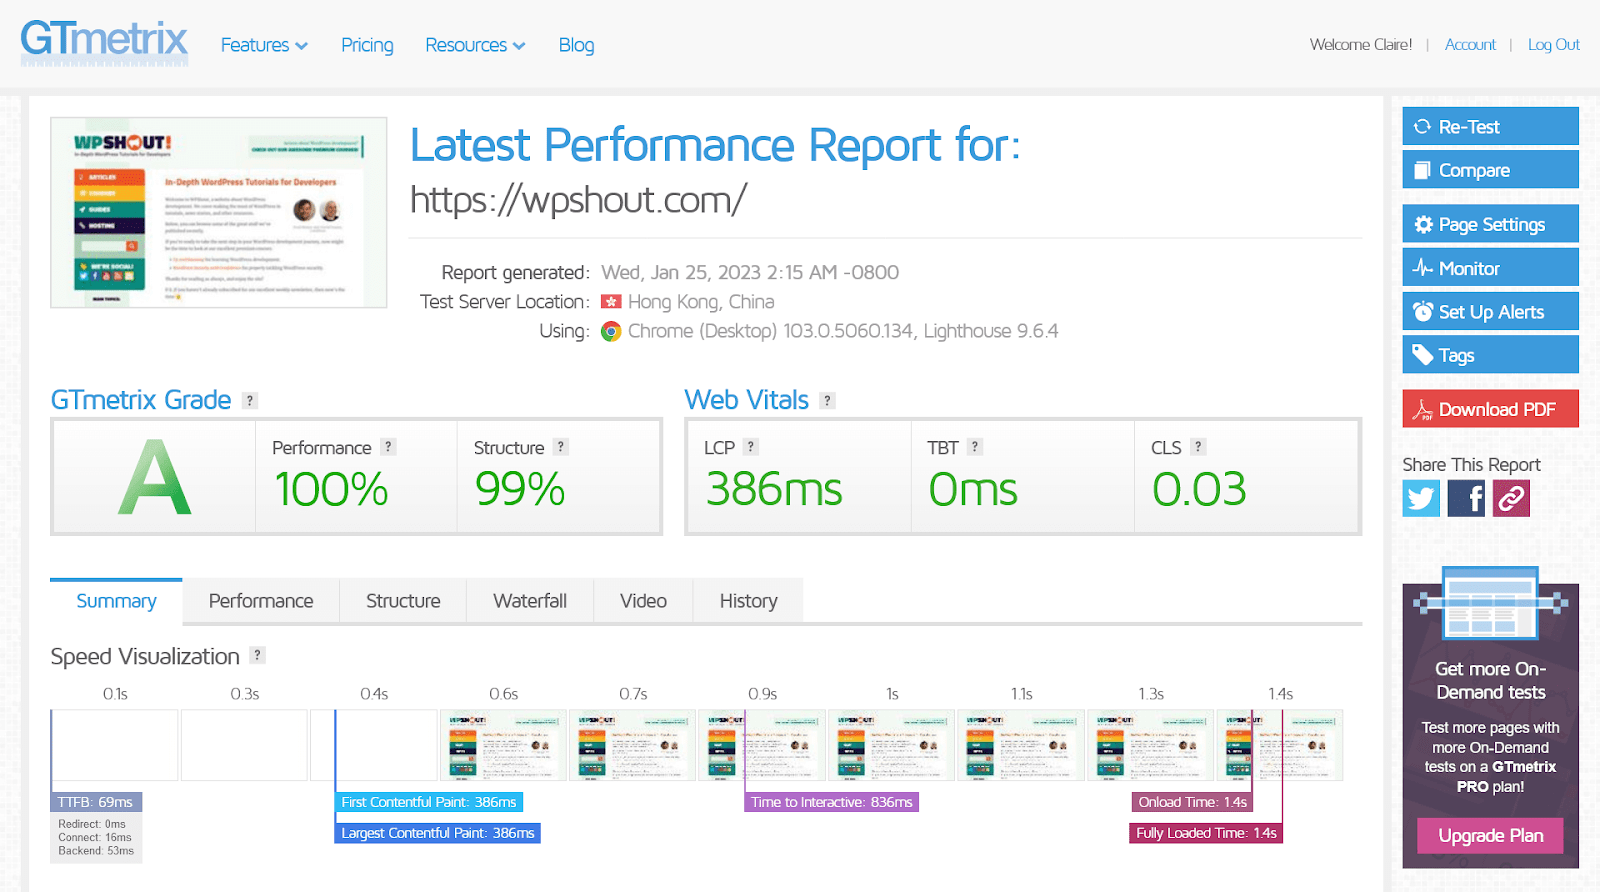The image size is (1600, 892).
Task: Copy report link via chain icon
Action: point(1511,498)
